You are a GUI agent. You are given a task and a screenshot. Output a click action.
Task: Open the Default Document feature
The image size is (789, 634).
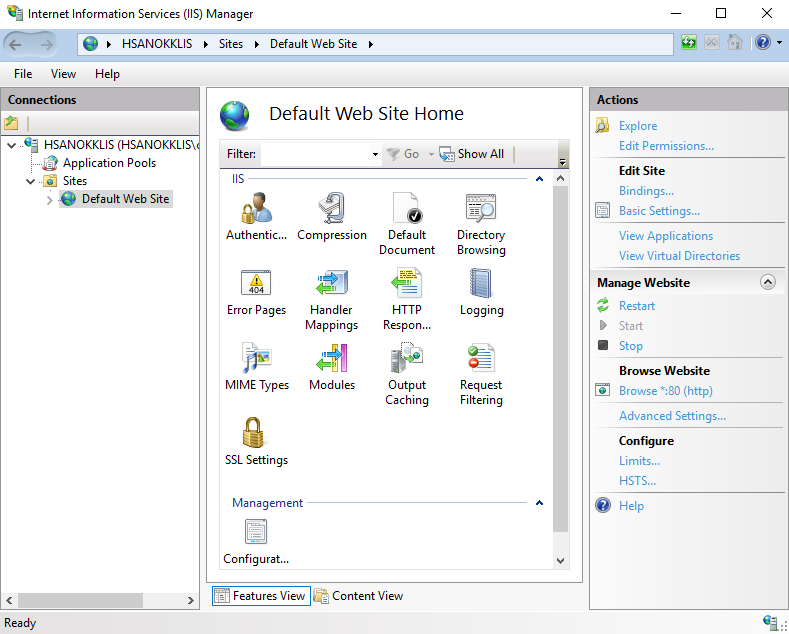pos(407,224)
